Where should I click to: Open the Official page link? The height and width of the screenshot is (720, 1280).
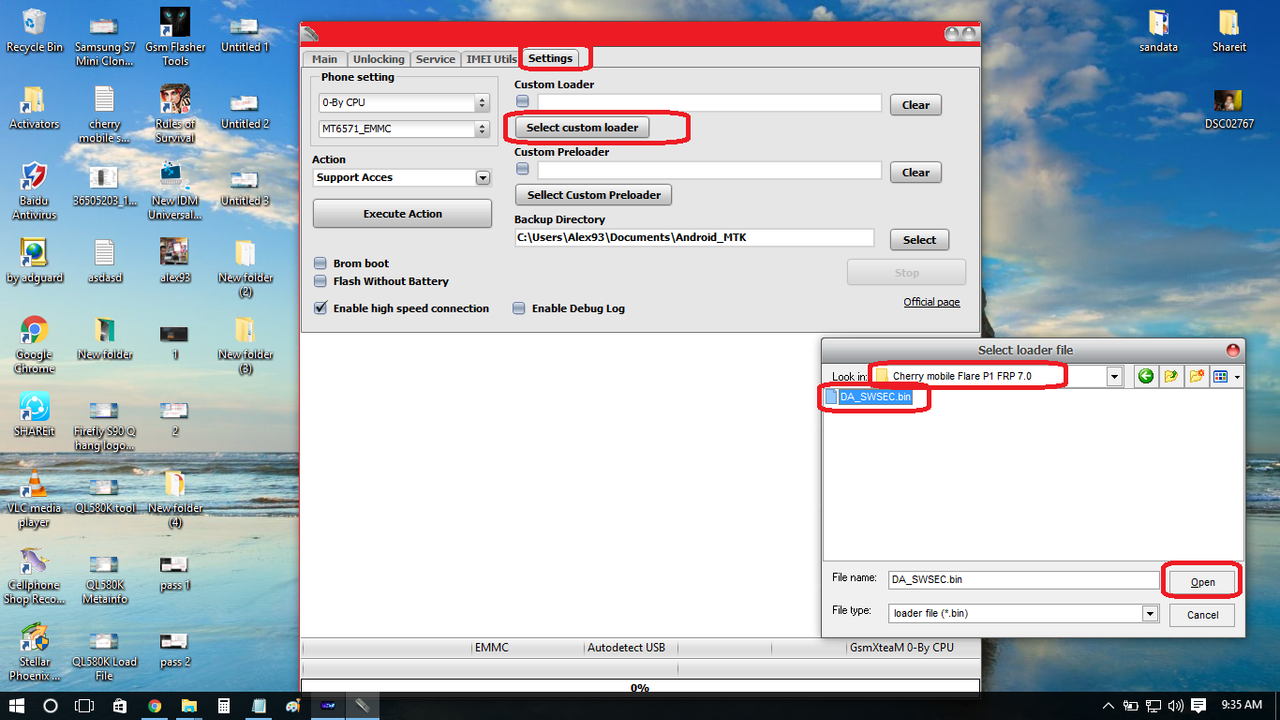point(932,302)
